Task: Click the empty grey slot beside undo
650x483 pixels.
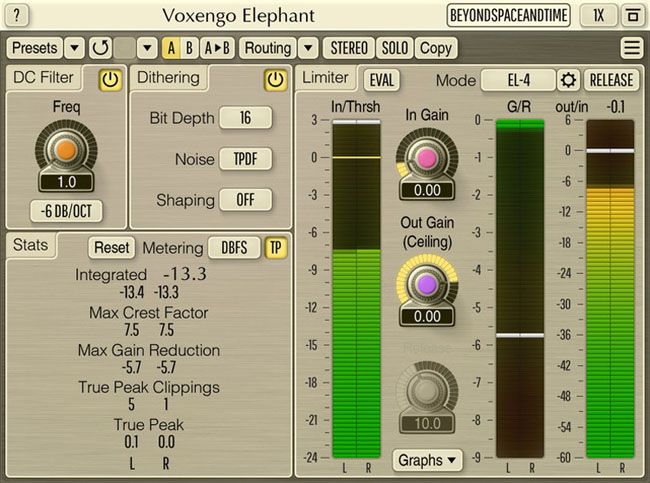Action: [124, 48]
